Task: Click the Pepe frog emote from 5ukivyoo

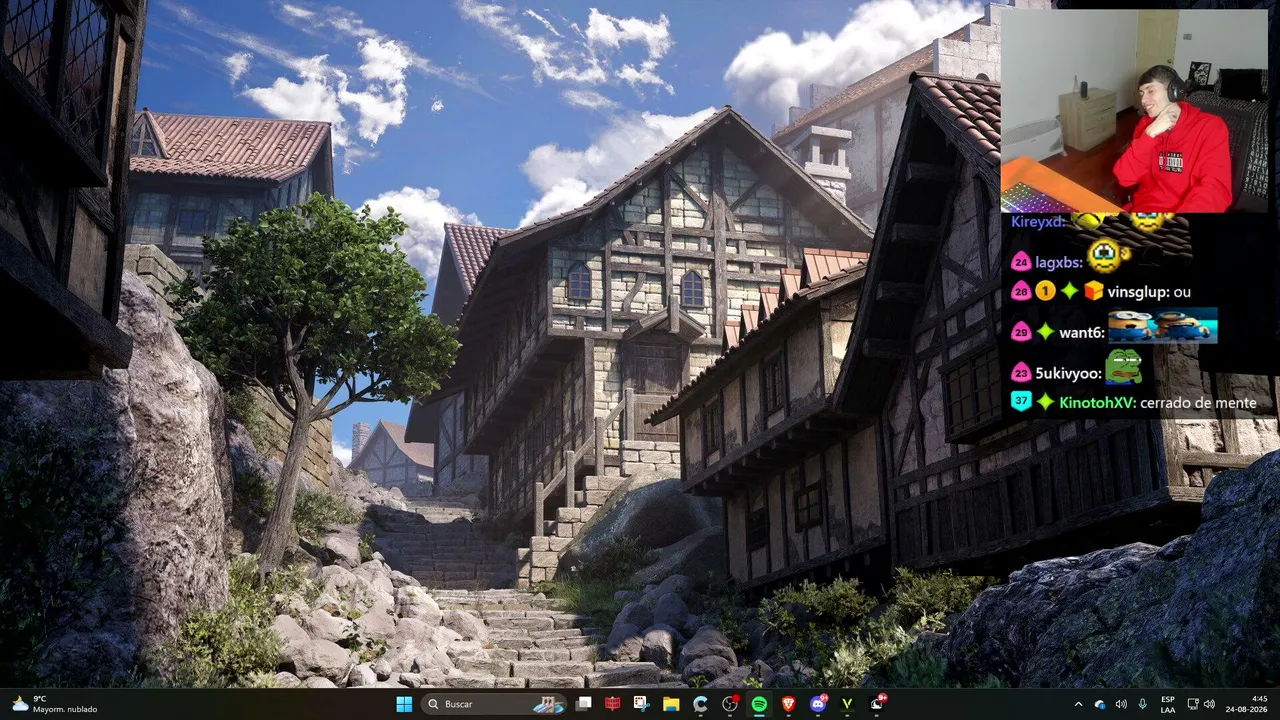Action: 1123,367
